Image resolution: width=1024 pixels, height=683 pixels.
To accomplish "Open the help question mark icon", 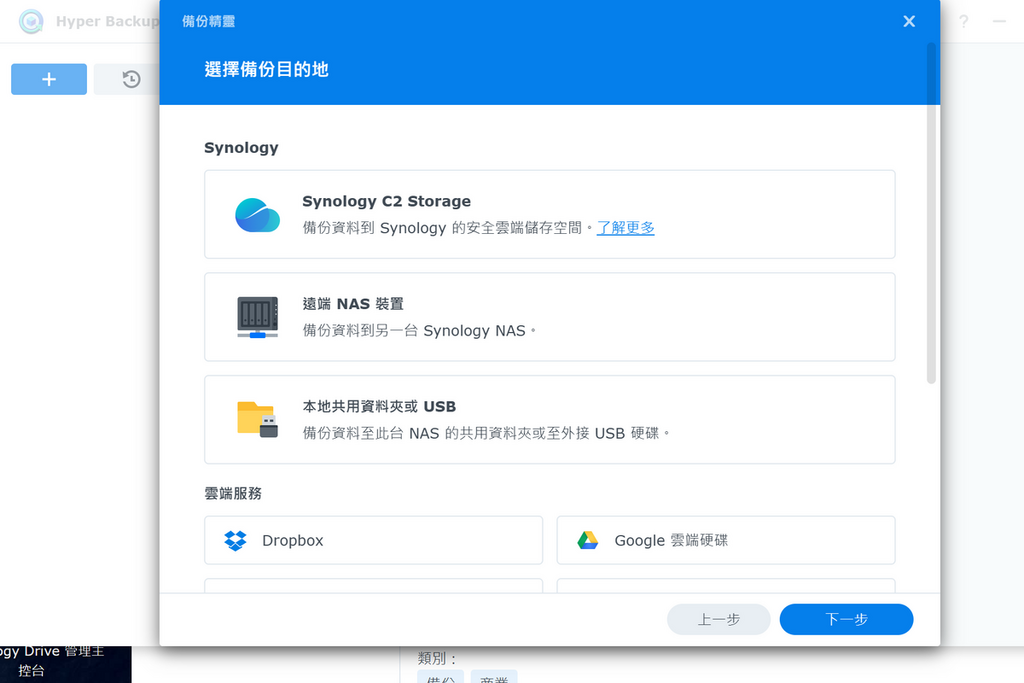I will (x=964, y=22).
